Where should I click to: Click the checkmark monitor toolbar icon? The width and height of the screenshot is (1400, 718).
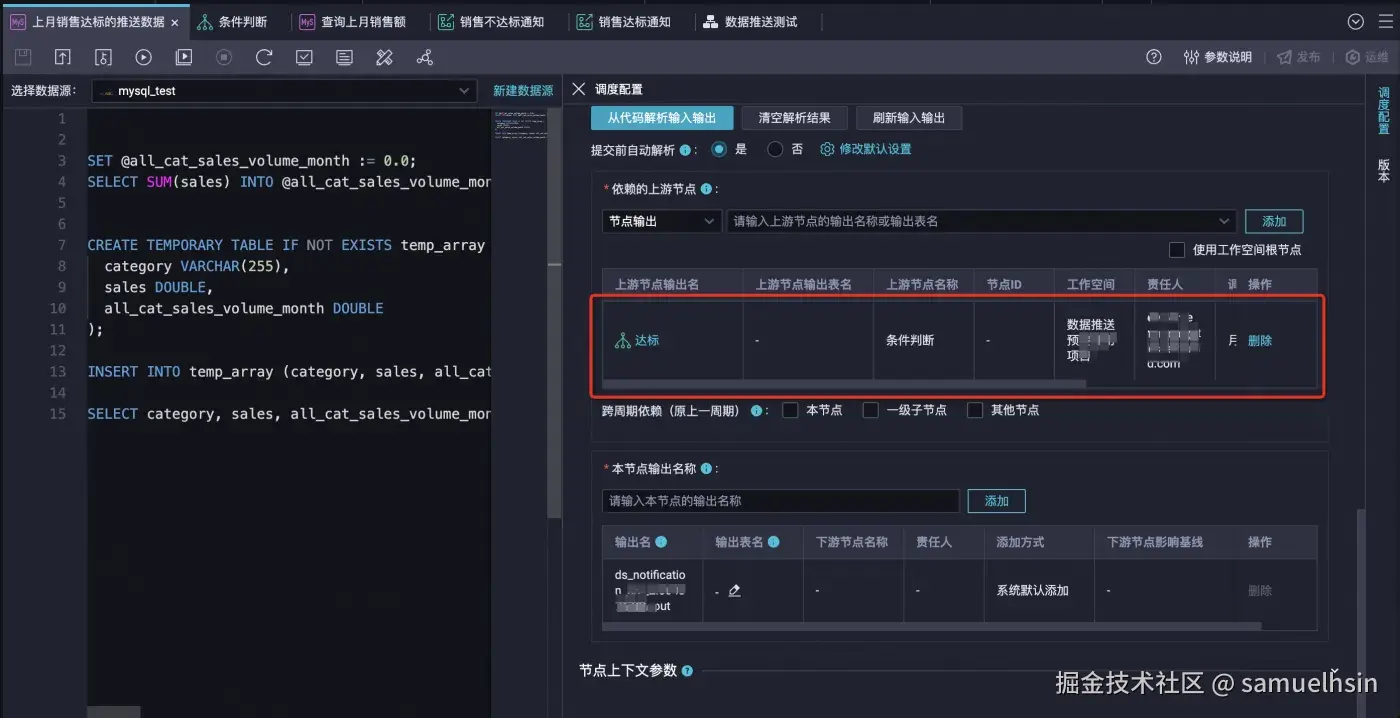pos(305,58)
